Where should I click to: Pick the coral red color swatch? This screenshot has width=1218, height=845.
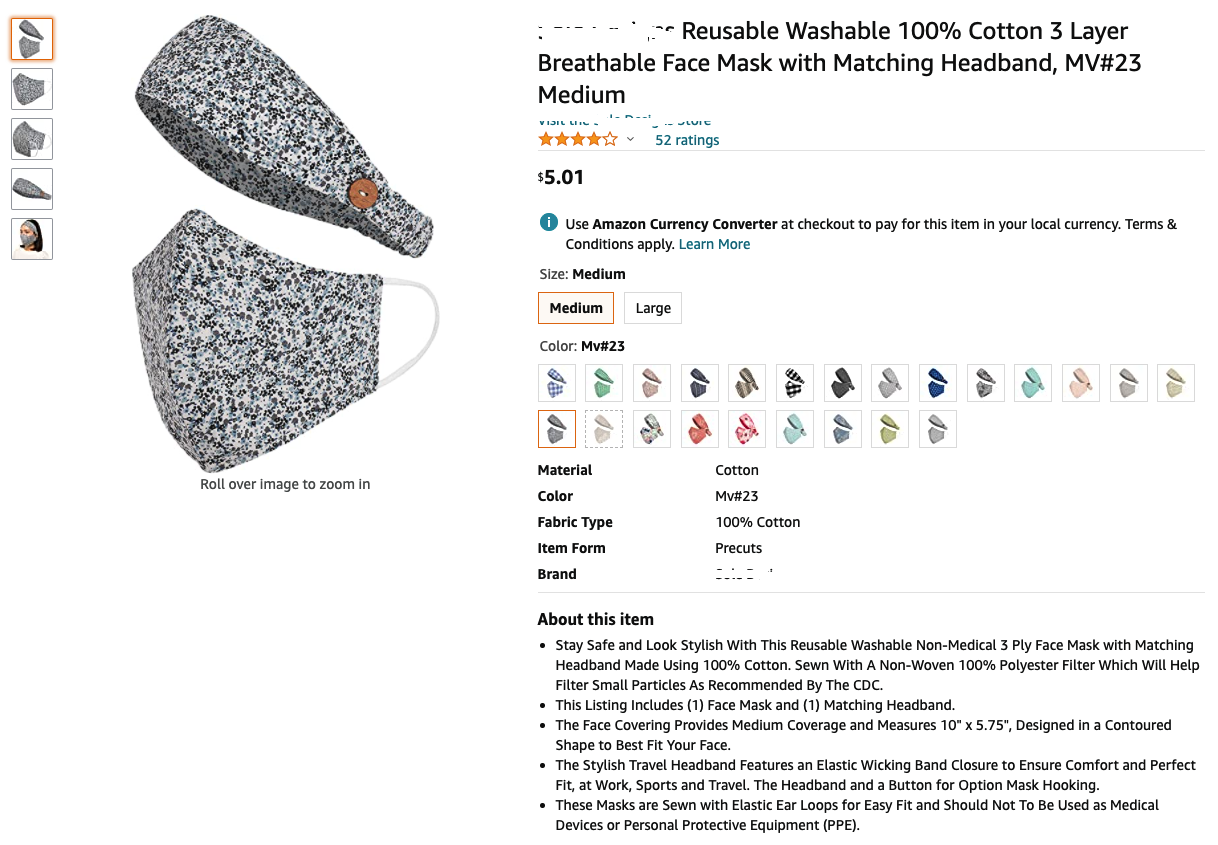pos(700,429)
